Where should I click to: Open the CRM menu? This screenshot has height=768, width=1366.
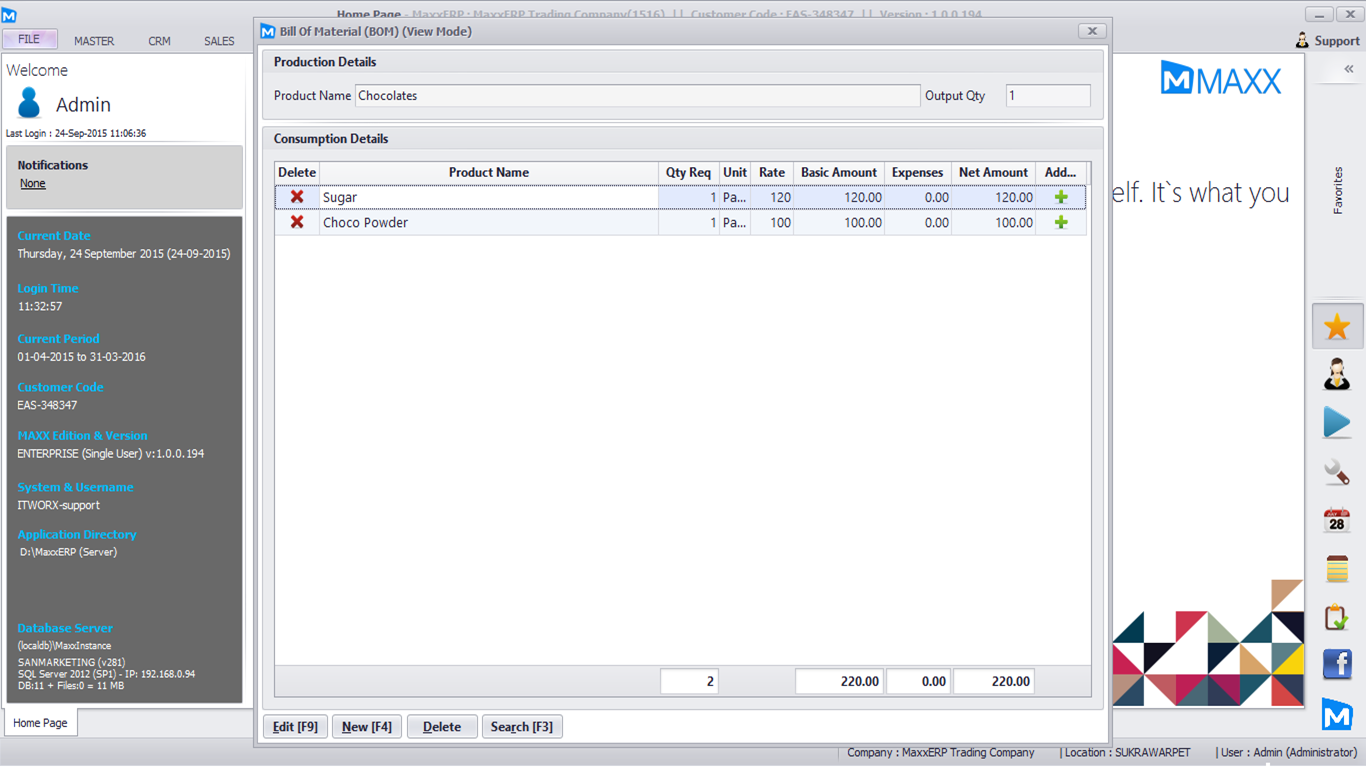click(x=159, y=41)
